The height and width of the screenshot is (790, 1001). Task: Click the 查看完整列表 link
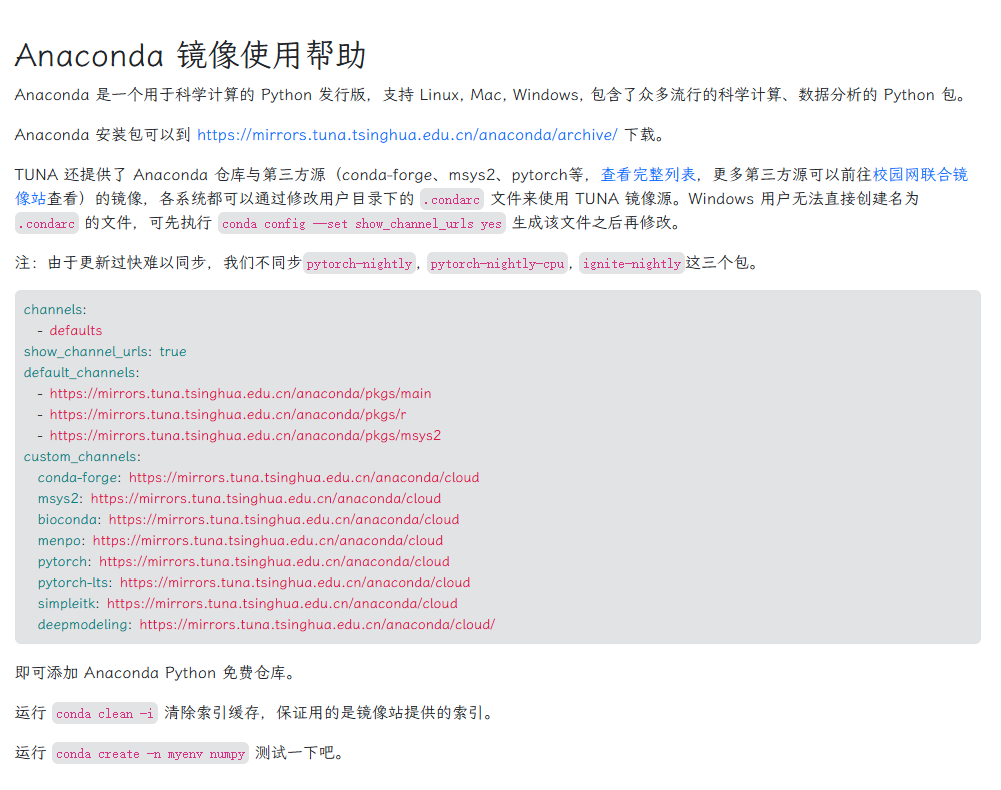click(648, 174)
